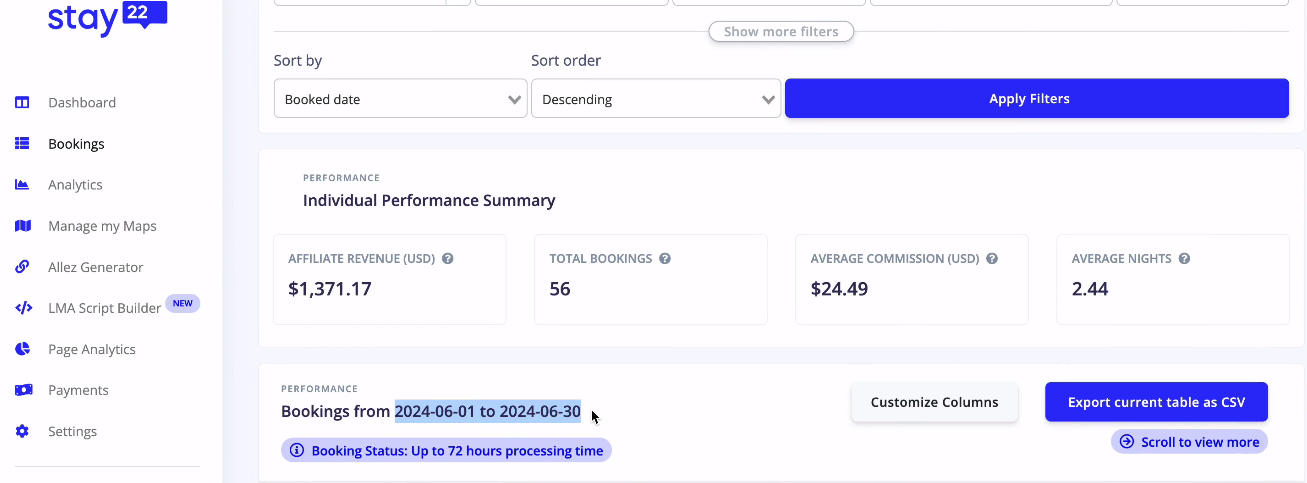Click info icon in Booking Status badge
The width and height of the screenshot is (1307, 483).
tap(297, 450)
